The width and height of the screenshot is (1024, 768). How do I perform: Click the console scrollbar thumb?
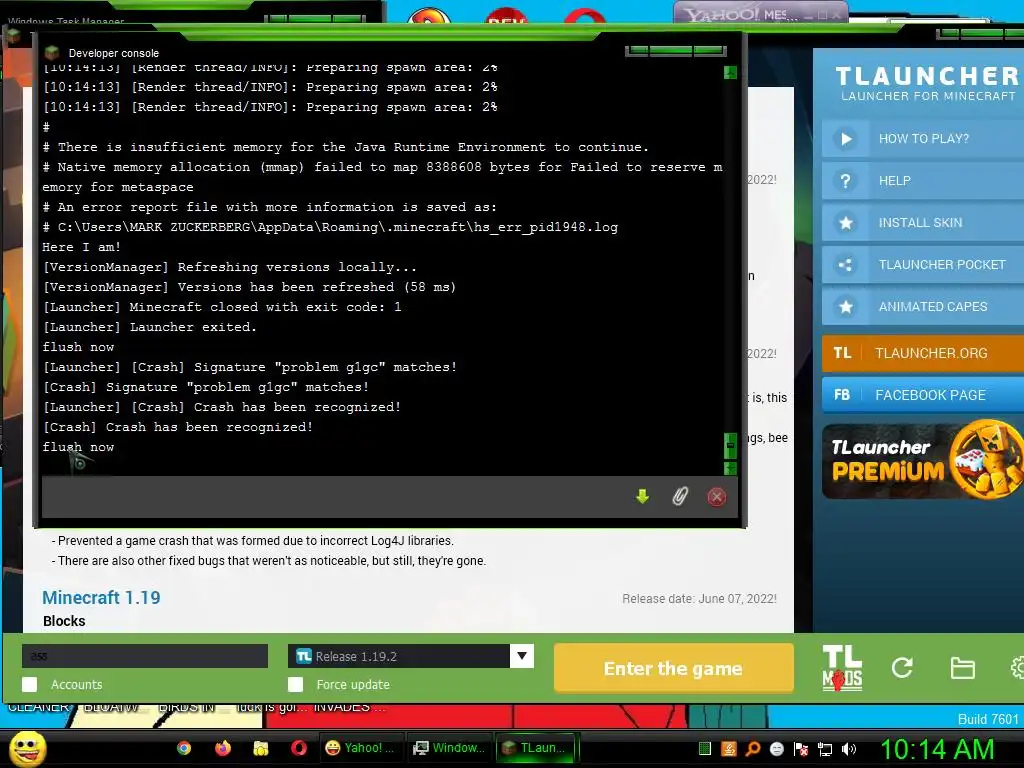pos(730,447)
